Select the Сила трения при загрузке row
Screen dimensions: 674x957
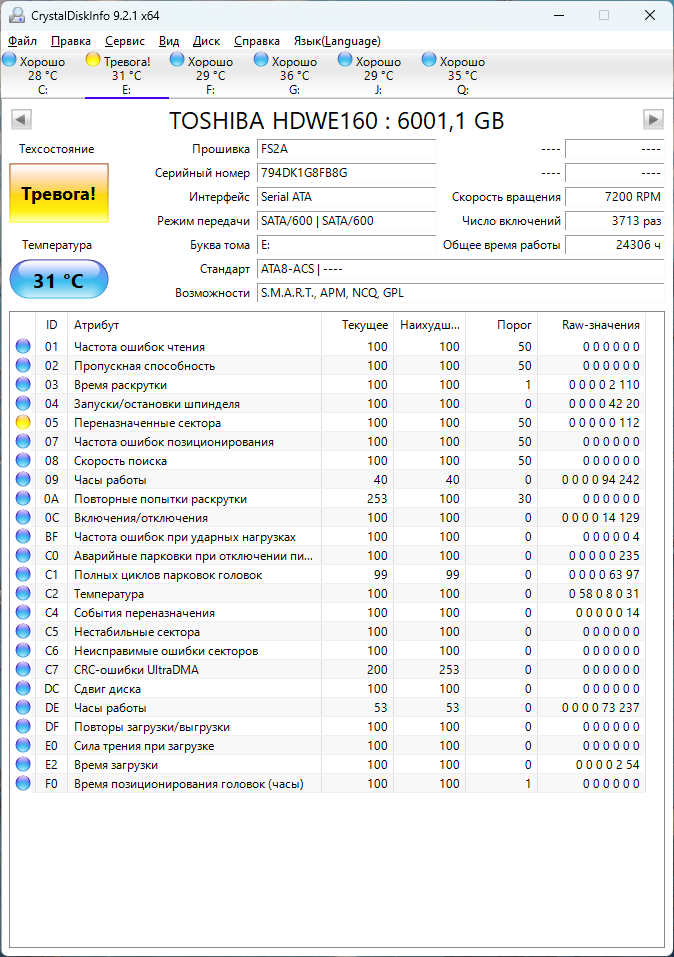[x=328, y=746]
